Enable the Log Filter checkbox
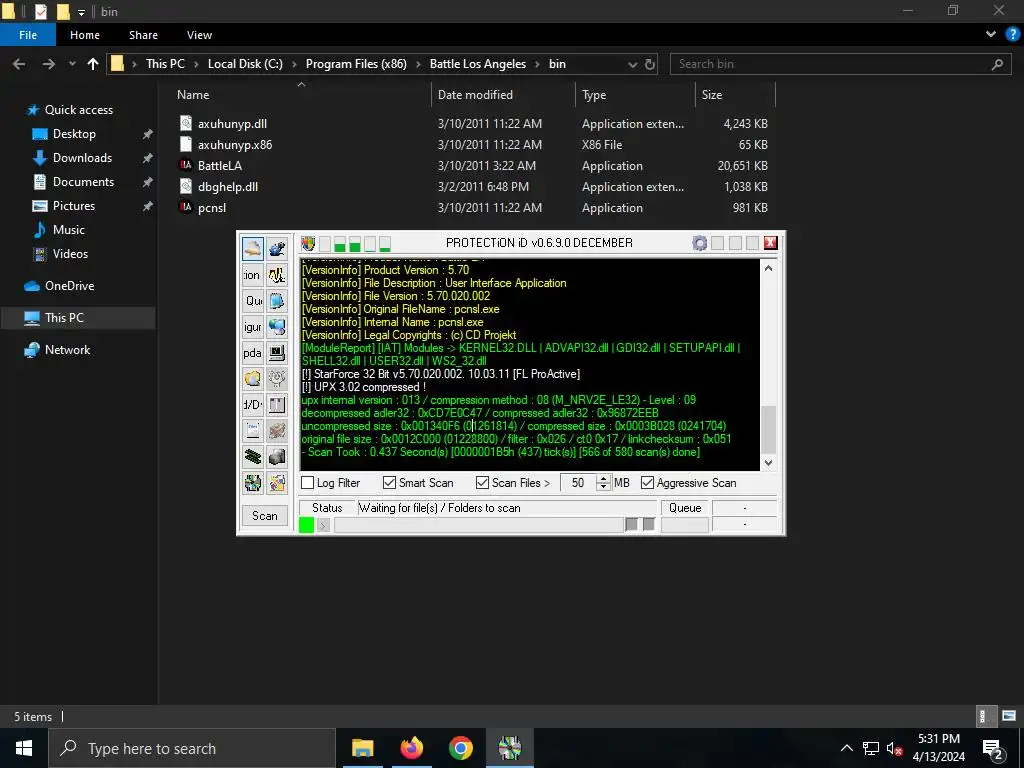Screen dimensions: 1024x768 pyautogui.click(x=308, y=483)
